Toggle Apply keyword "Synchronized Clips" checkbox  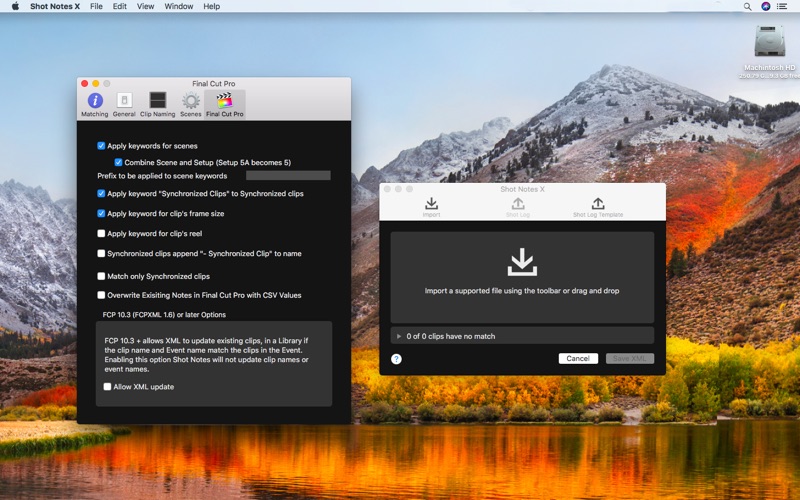(x=101, y=194)
